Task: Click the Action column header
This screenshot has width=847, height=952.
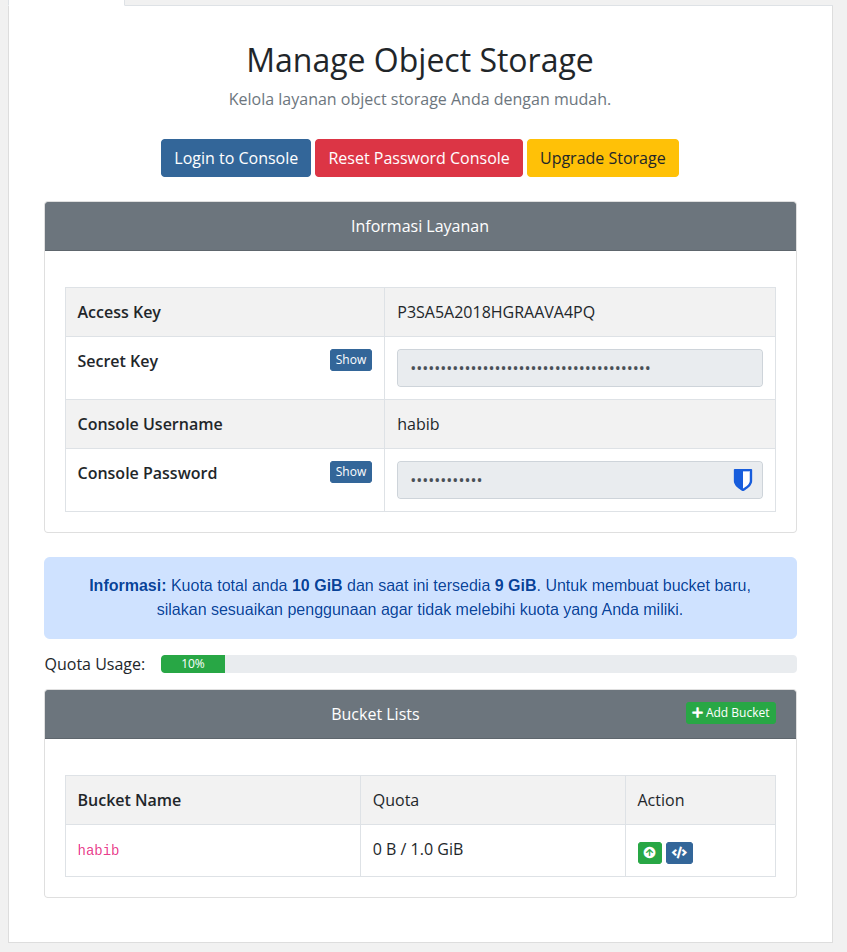Action: (661, 800)
